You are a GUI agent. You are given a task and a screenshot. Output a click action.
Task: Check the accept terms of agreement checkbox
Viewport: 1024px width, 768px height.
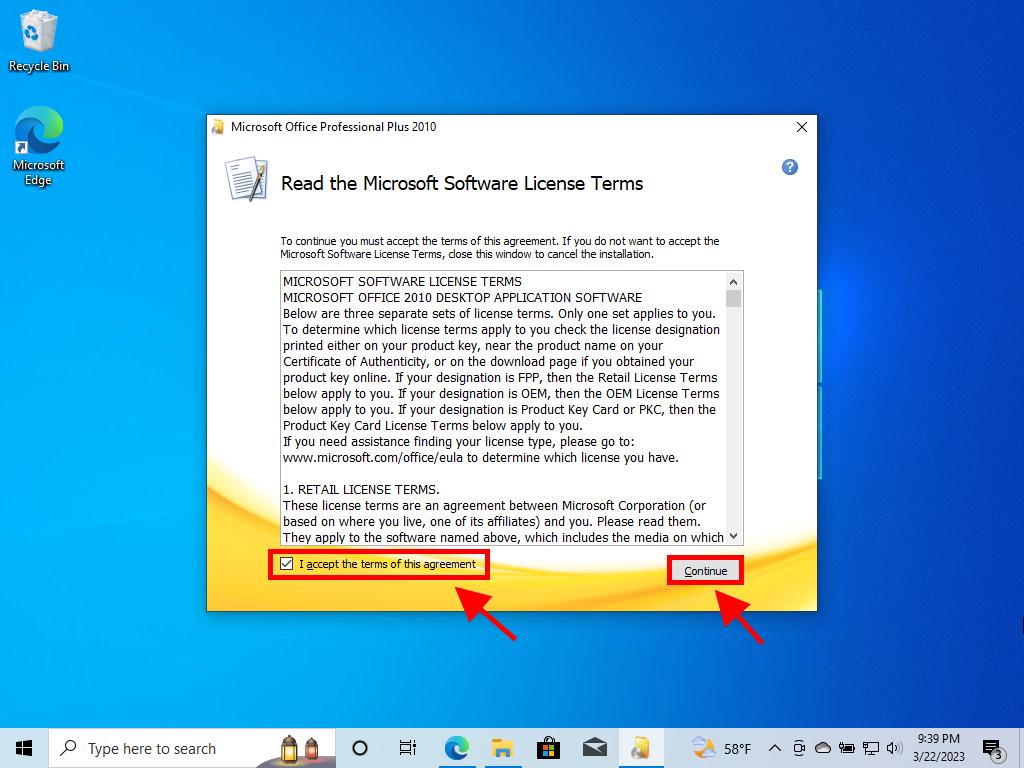[x=287, y=564]
